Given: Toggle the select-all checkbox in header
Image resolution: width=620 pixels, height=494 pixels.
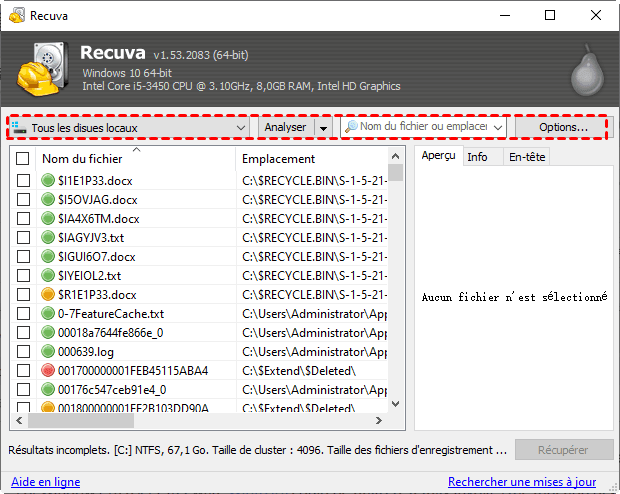Looking at the screenshot, I should point(23,159).
